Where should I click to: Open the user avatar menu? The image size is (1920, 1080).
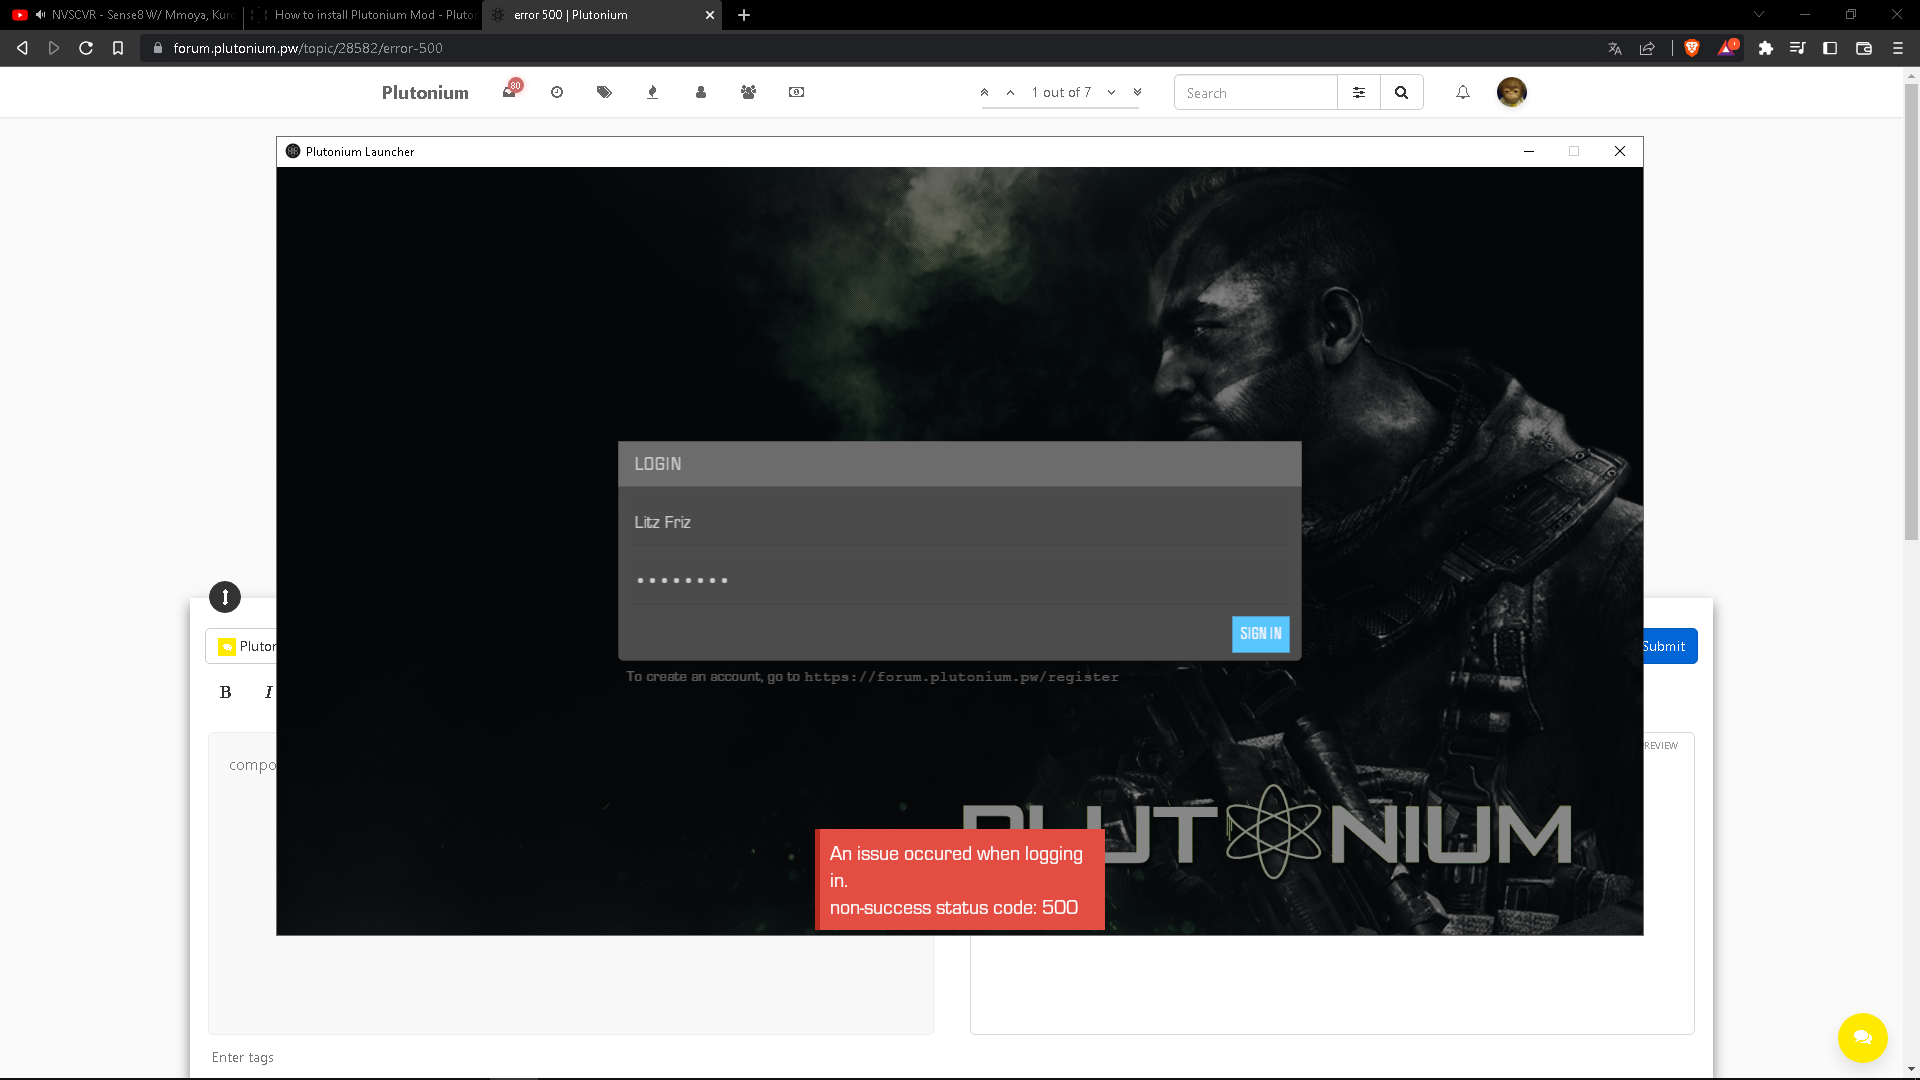pos(1511,92)
